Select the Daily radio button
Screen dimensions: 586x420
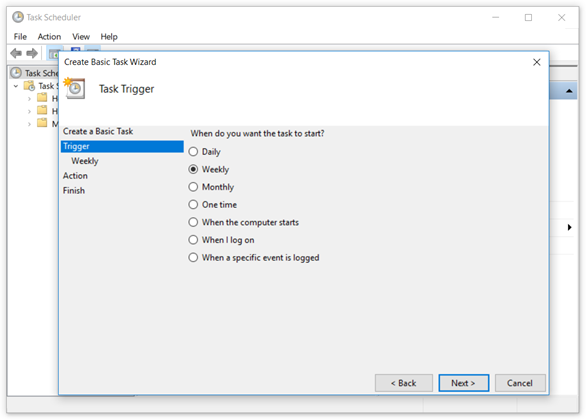click(x=193, y=152)
